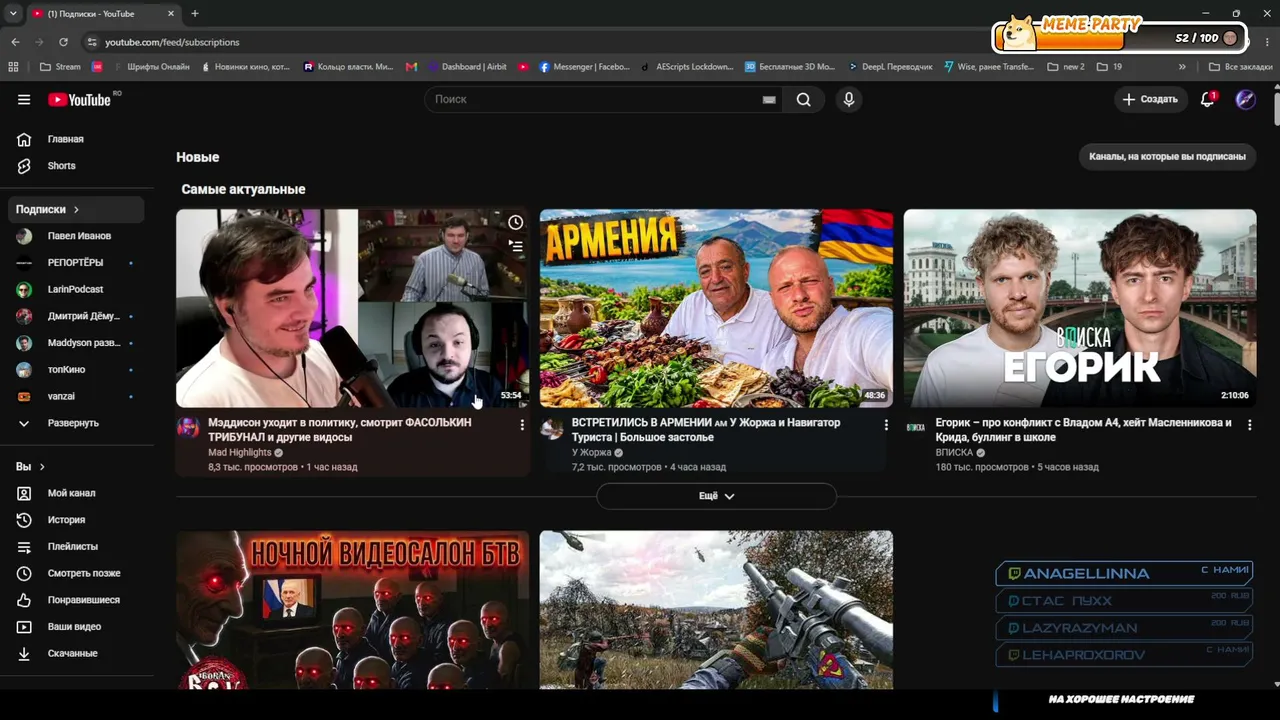The height and width of the screenshot is (720, 1280).
Task: Open the Chrome three-dot menu
Action: point(1267,42)
